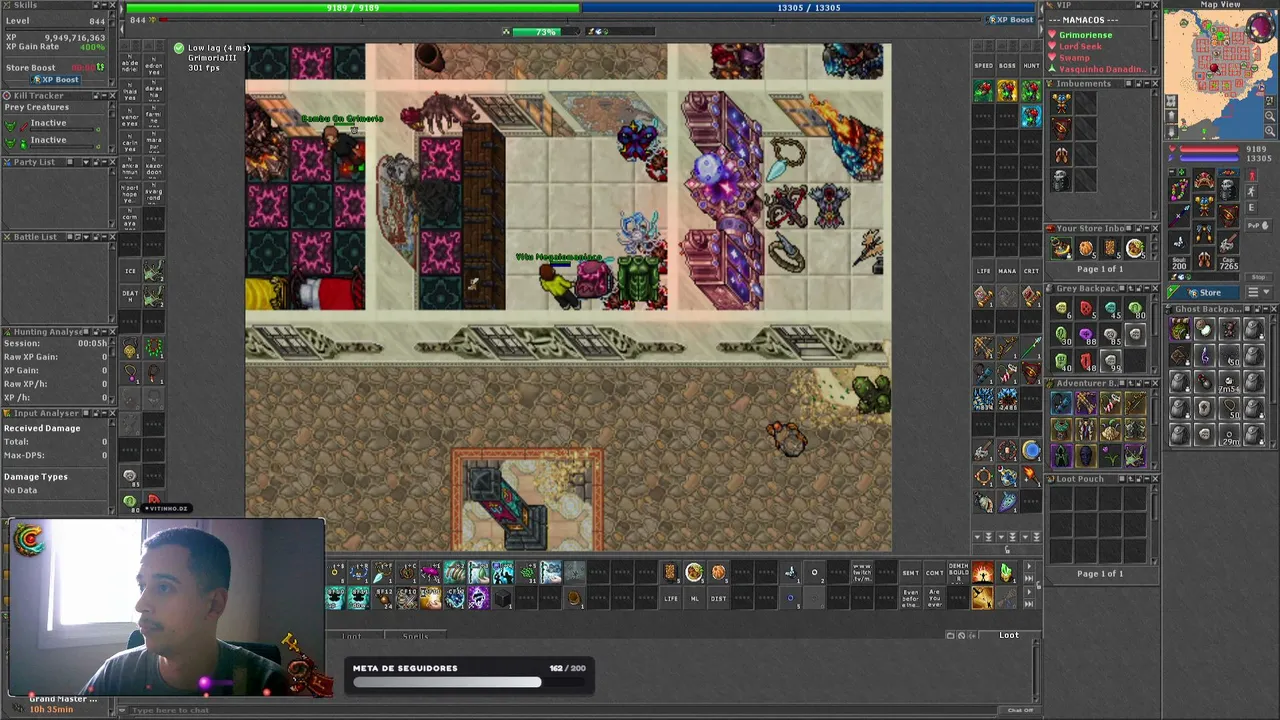Screen dimensions: 1280x720
Task: Select the first item in Your Store Inbox
Action: pos(1061,248)
